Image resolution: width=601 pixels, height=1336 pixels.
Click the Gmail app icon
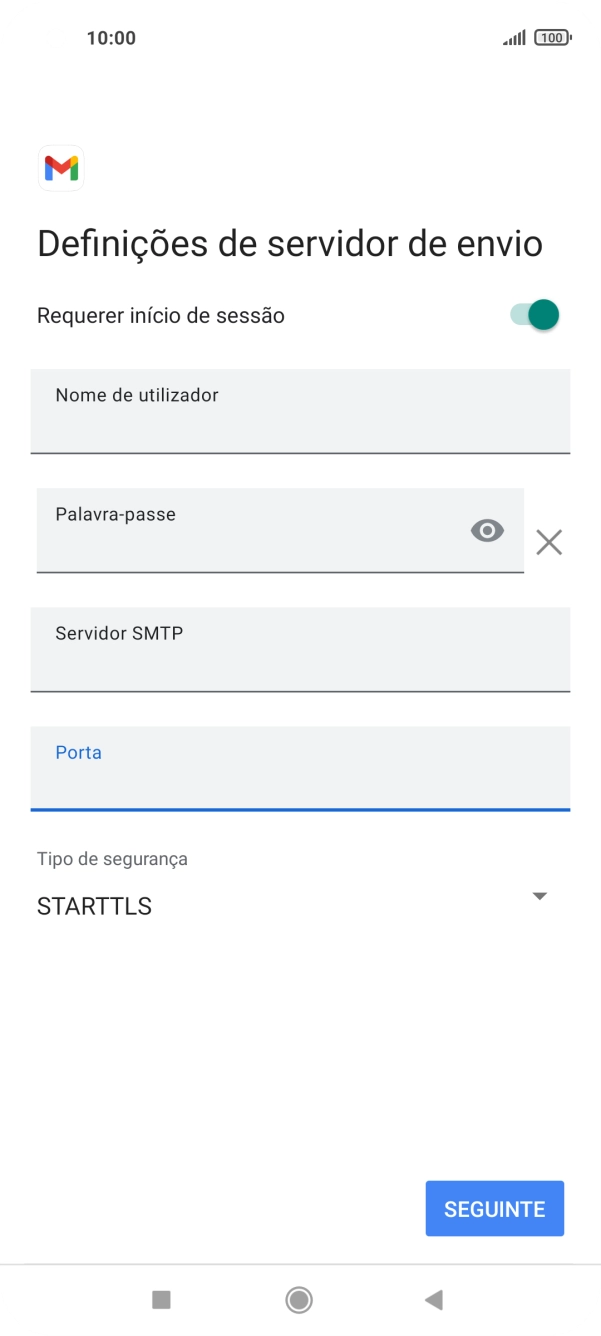(x=61, y=168)
